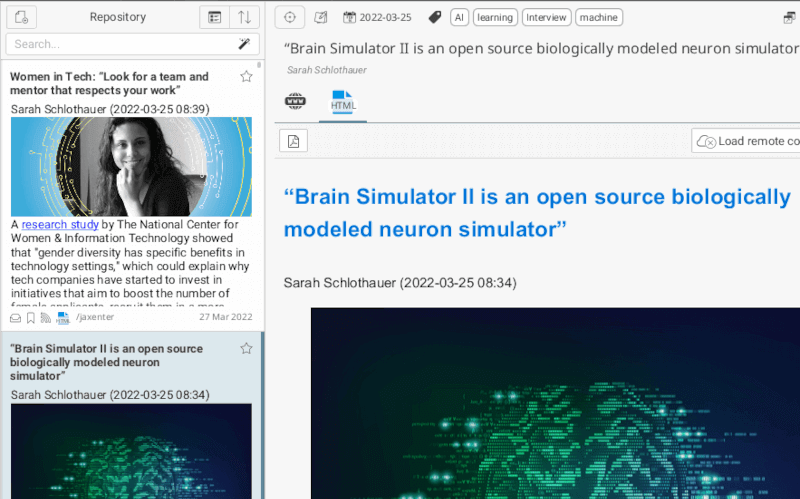The width and height of the screenshot is (800, 499).
Task: Click the tag icon to edit tags
Action: (x=434, y=17)
